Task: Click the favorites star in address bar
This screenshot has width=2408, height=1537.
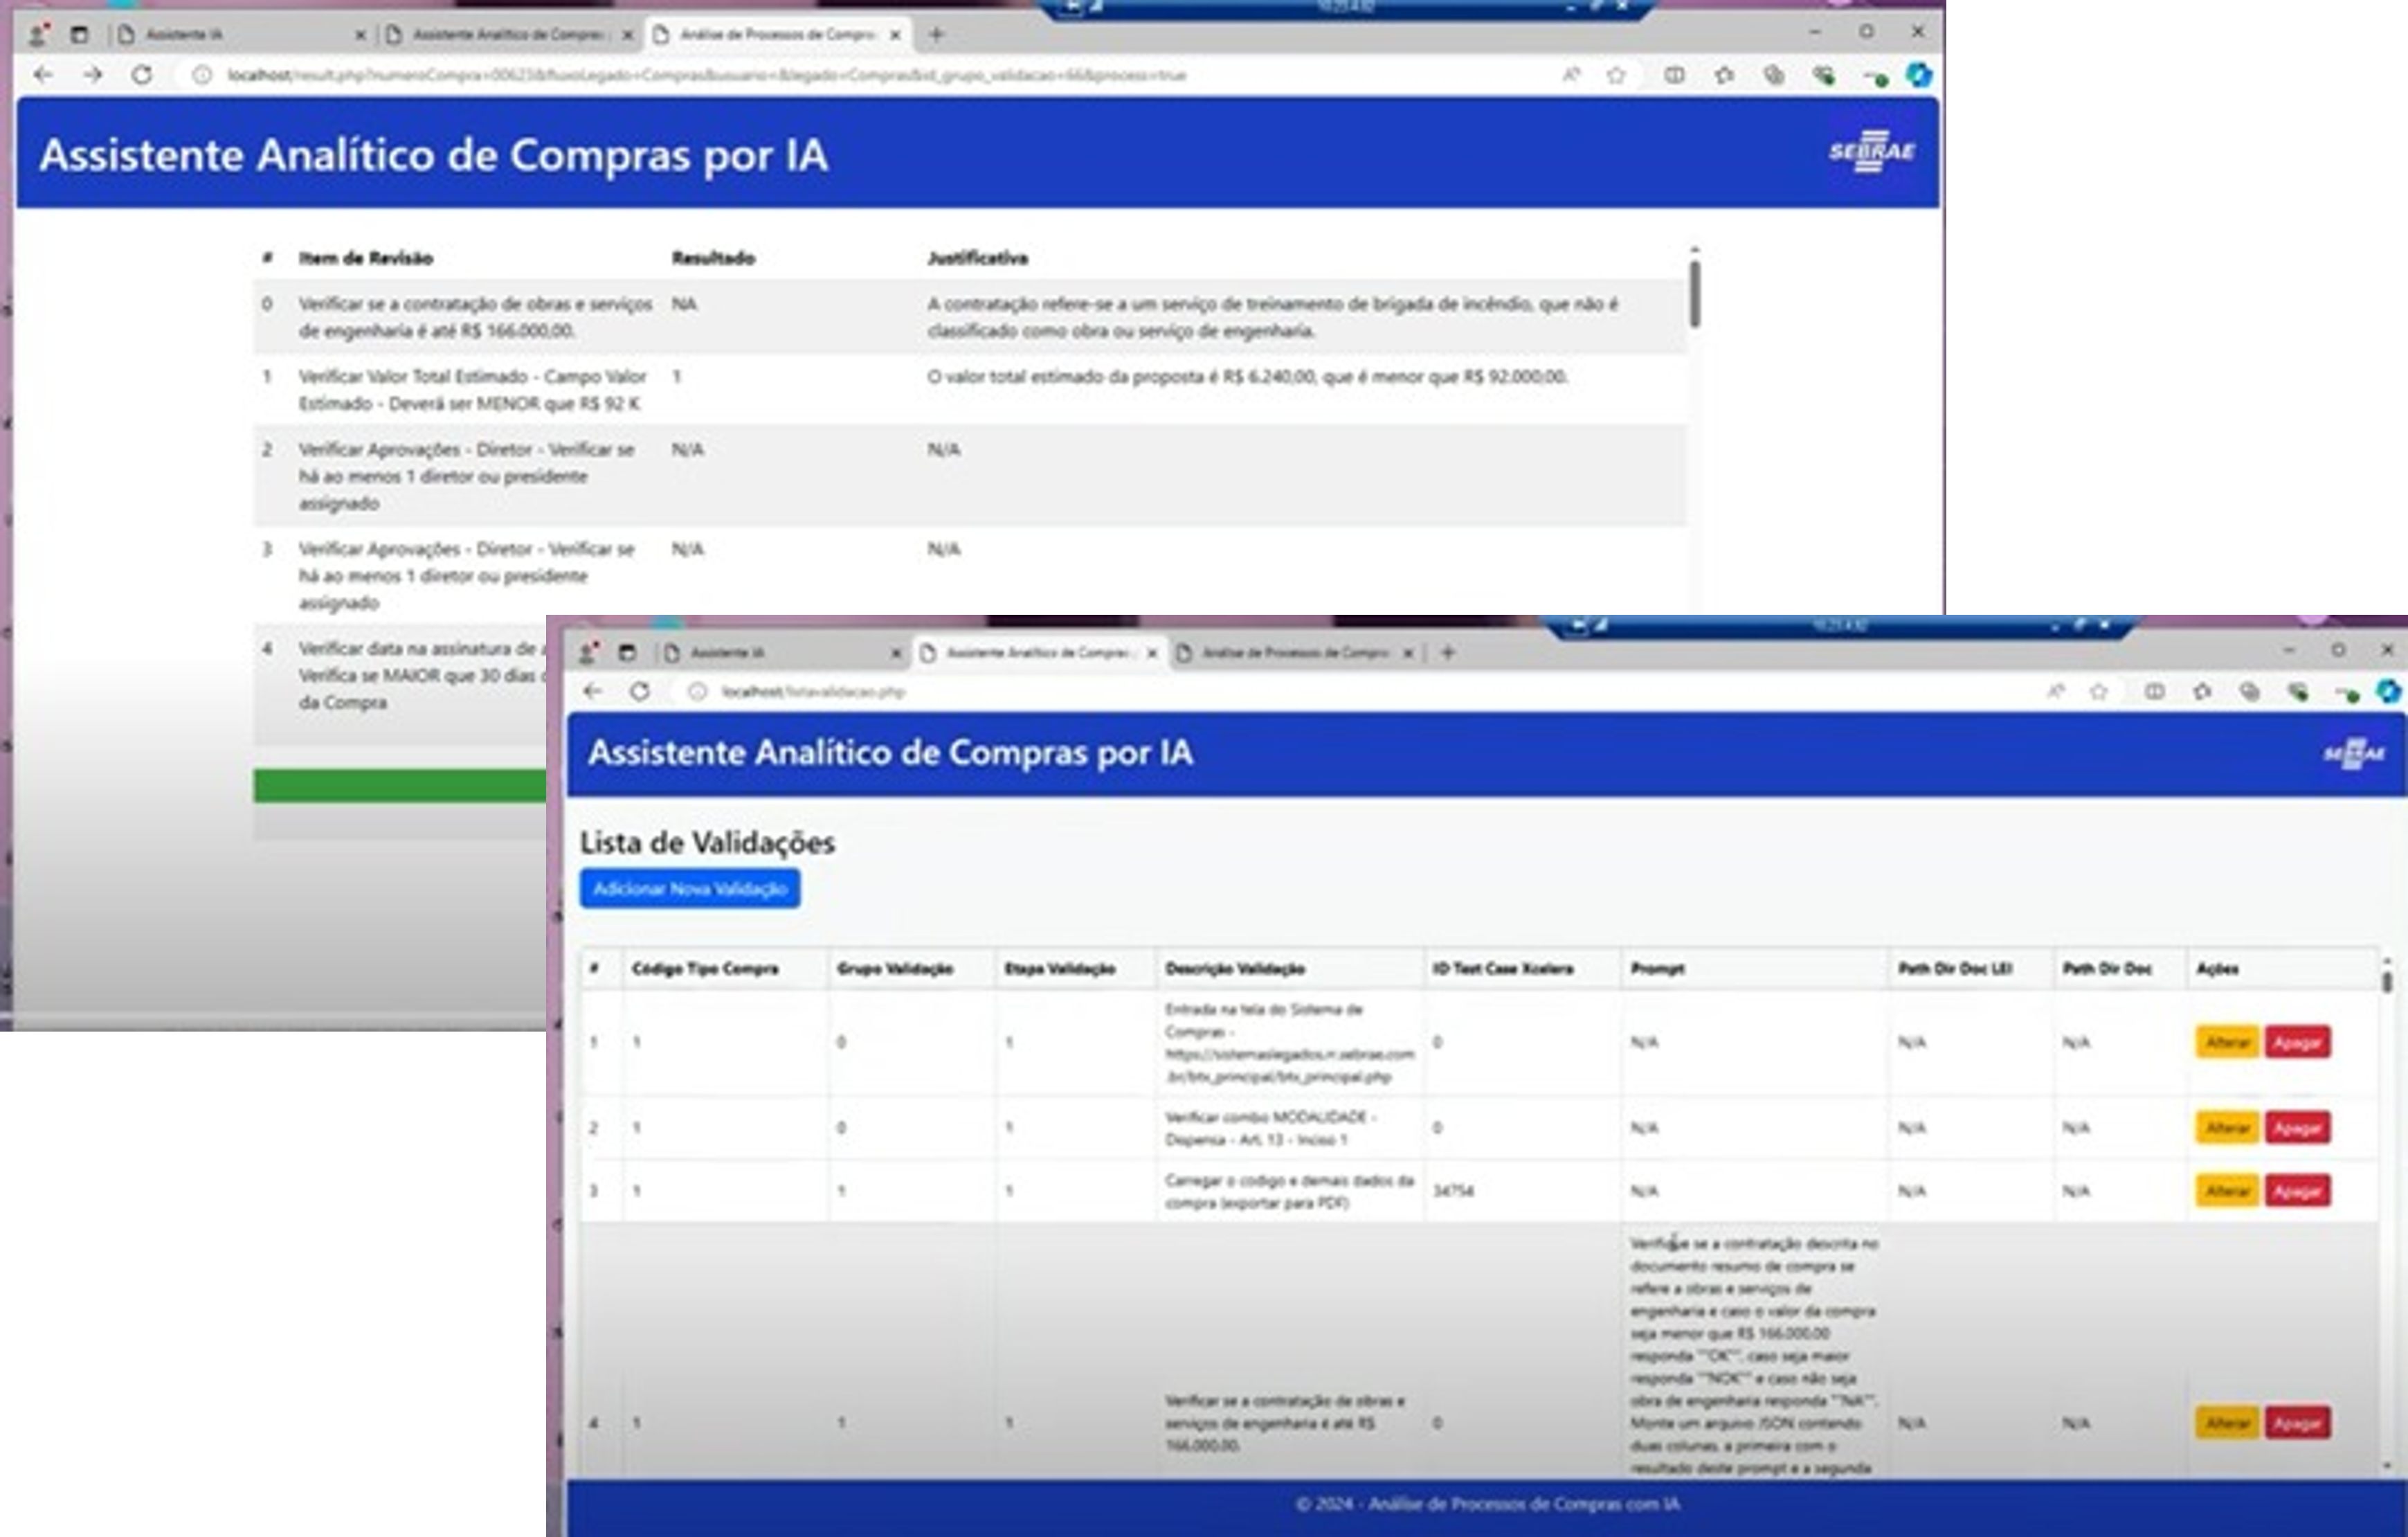Action: (x=2099, y=691)
